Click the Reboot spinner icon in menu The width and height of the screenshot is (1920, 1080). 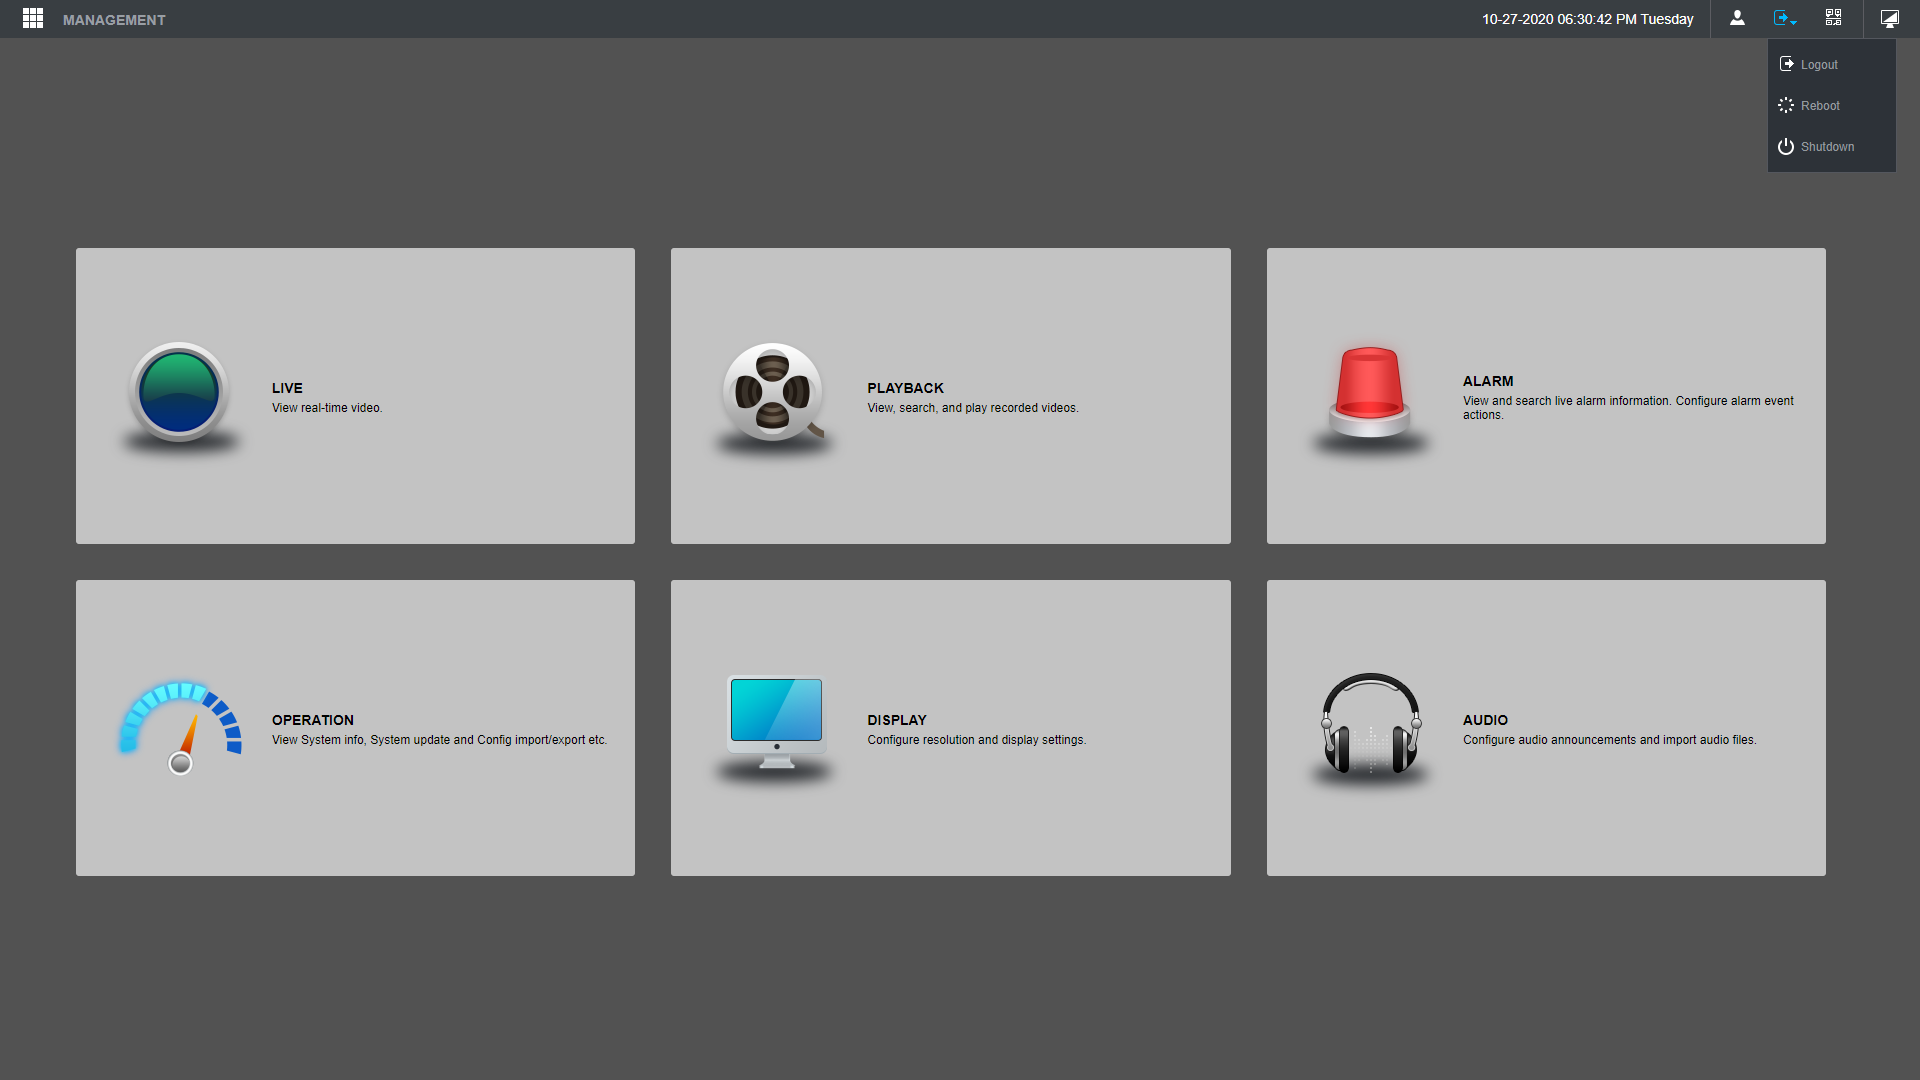click(x=1786, y=105)
